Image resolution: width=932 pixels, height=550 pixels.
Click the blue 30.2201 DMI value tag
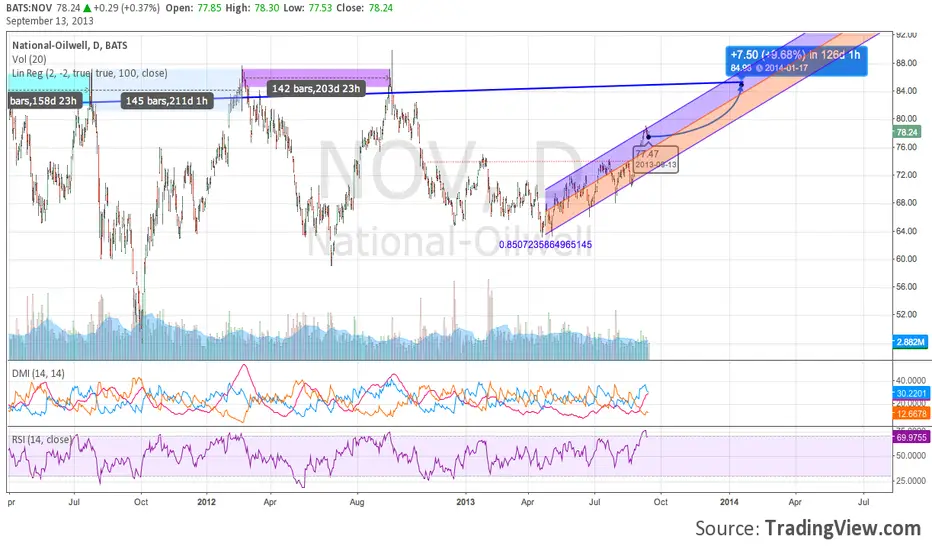point(911,393)
